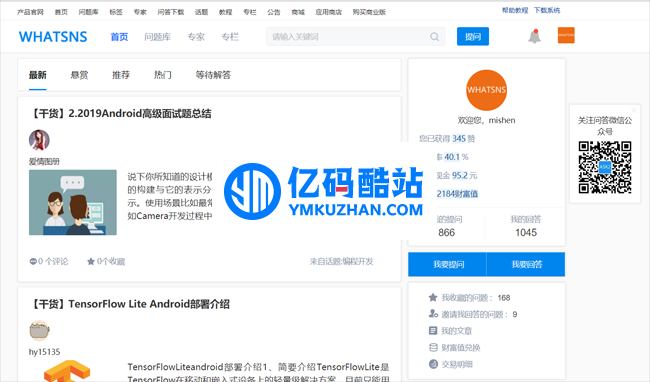The image size is (650, 382).
Task: Click the 0 个评论 text
Action: [x=53, y=261]
